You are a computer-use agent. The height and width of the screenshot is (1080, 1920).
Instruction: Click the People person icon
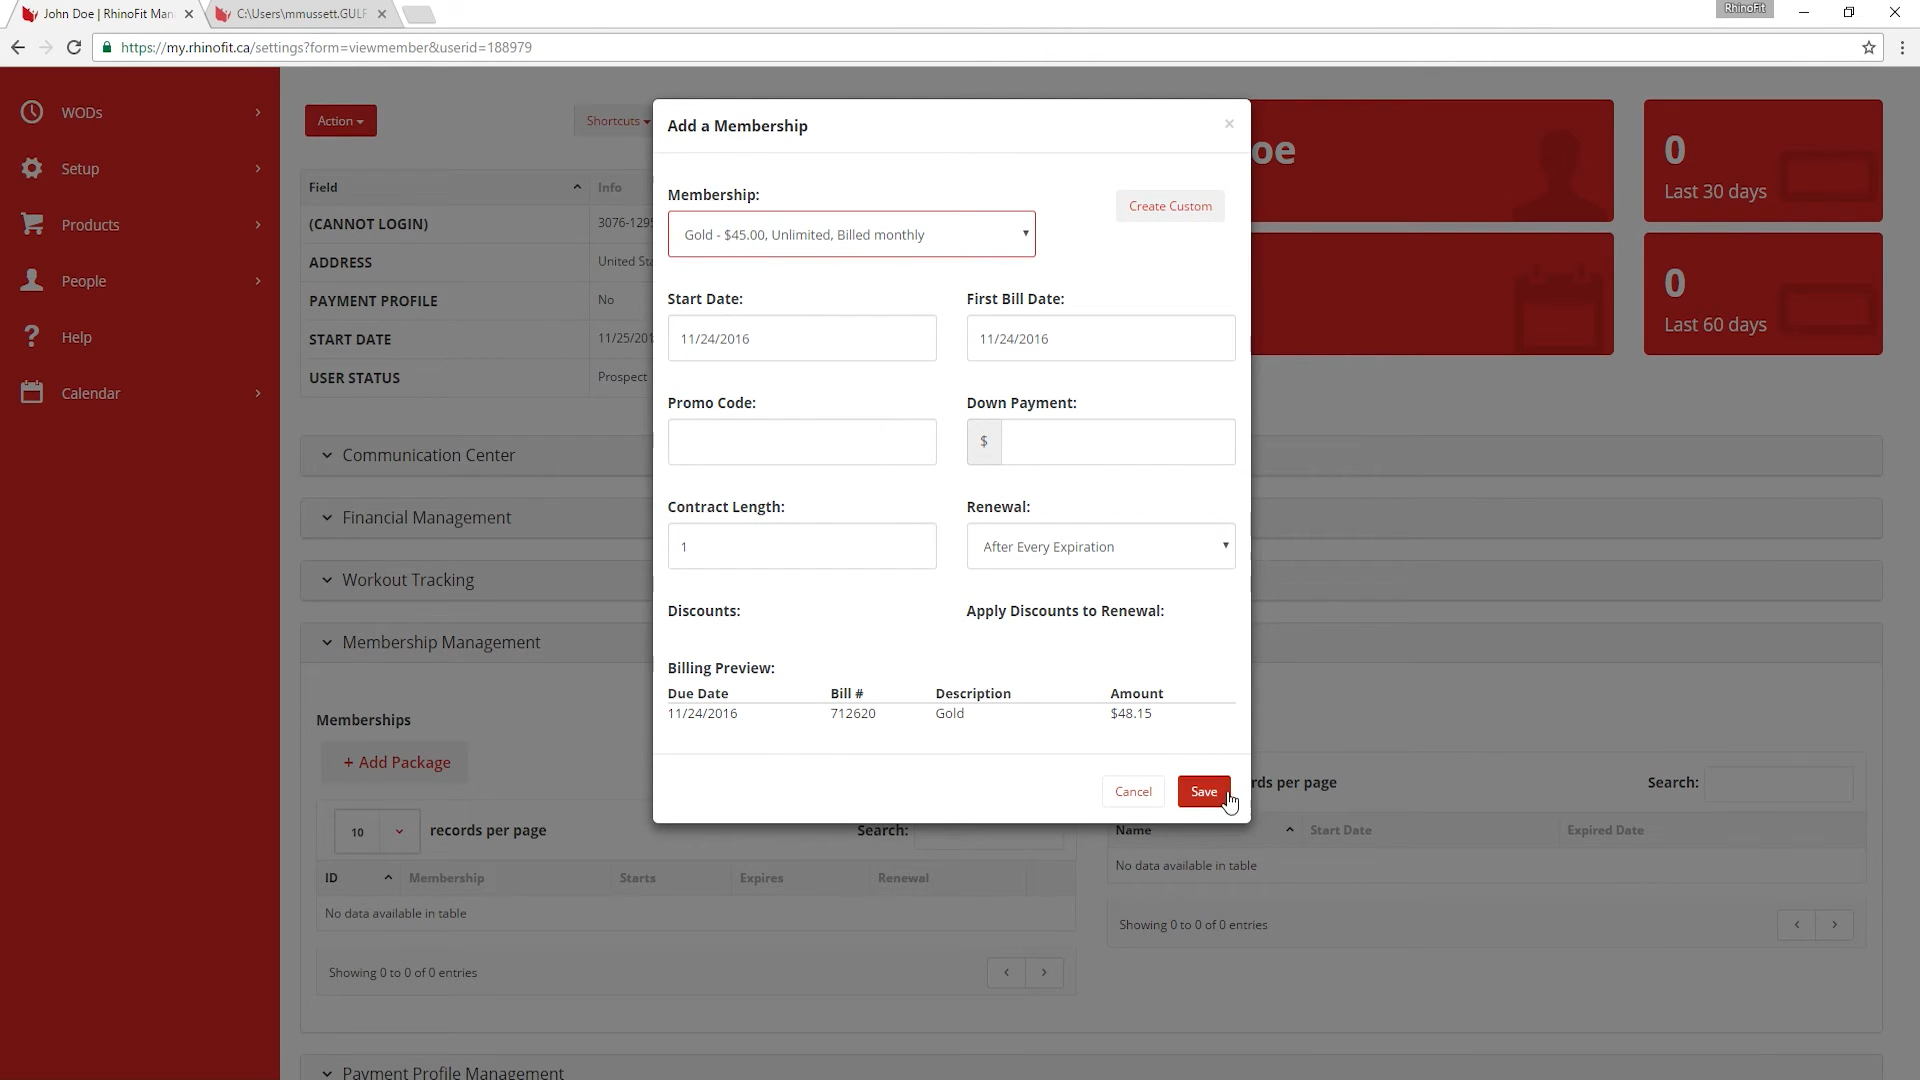[x=32, y=280]
